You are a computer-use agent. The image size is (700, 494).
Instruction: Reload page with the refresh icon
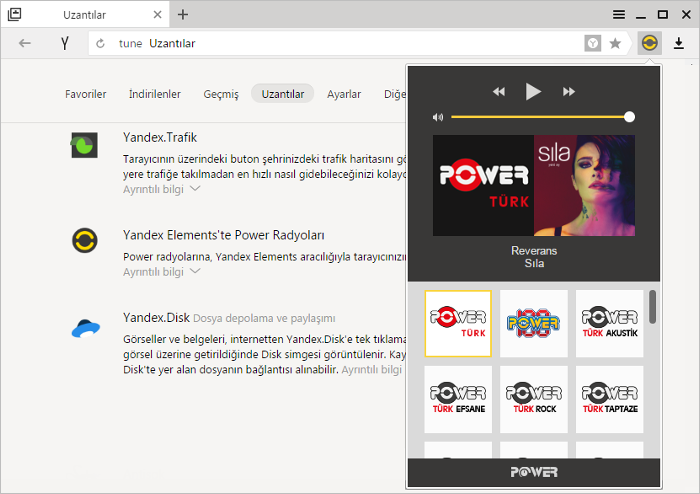100,43
